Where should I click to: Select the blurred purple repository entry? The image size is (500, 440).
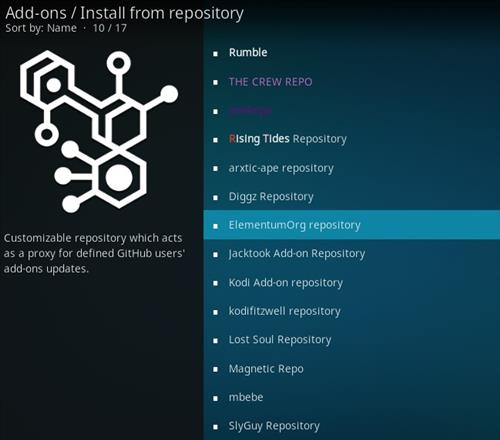tap(352, 111)
